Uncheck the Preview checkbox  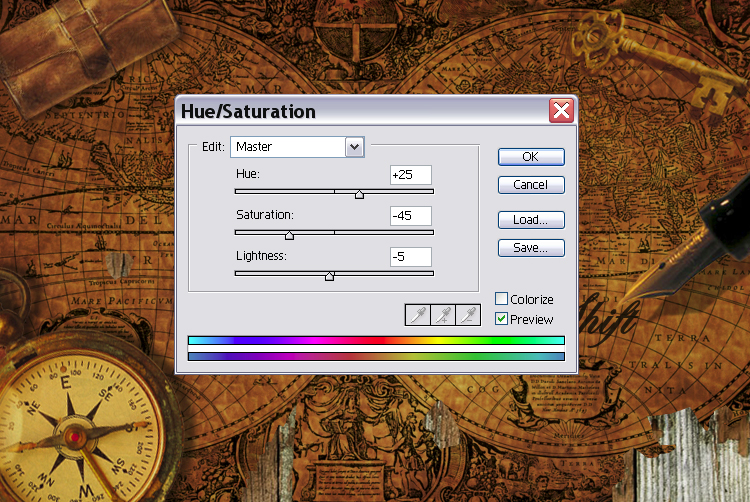pyautogui.click(x=502, y=319)
